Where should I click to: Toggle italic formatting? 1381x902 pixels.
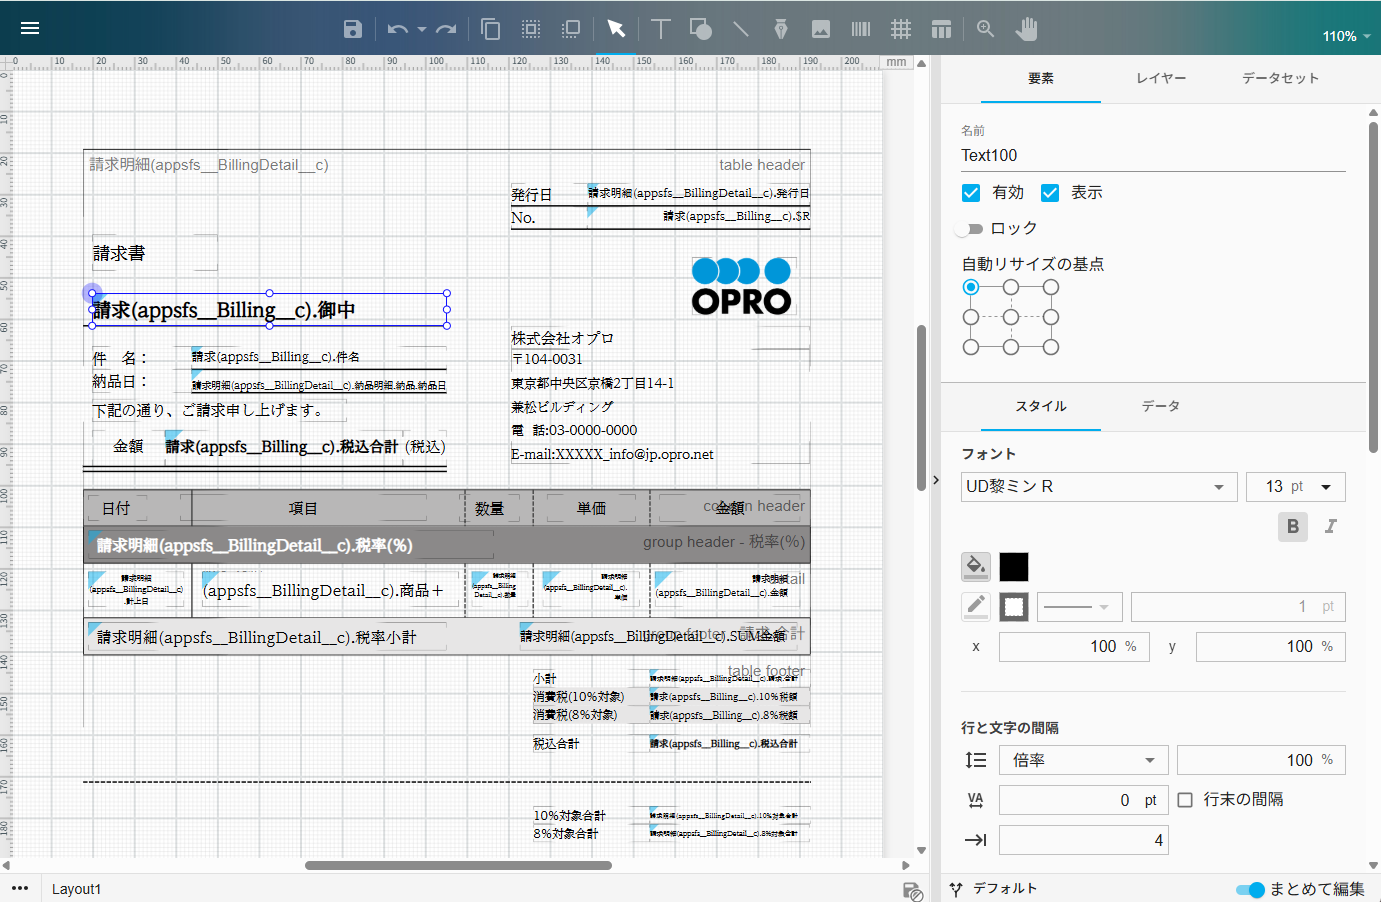pyautogui.click(x=1331, y=526)
